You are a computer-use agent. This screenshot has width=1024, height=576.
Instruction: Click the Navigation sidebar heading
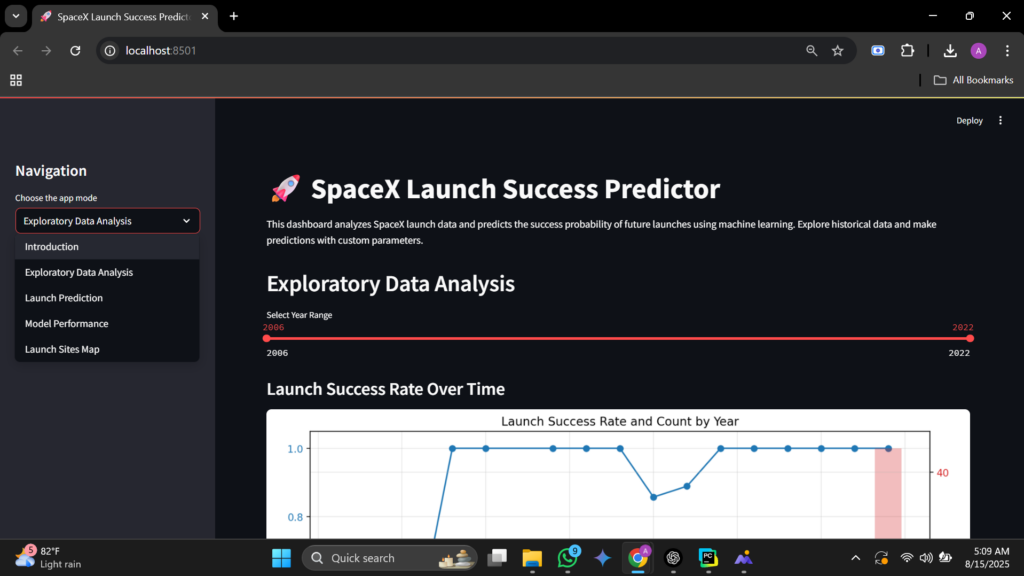point(51,170)
